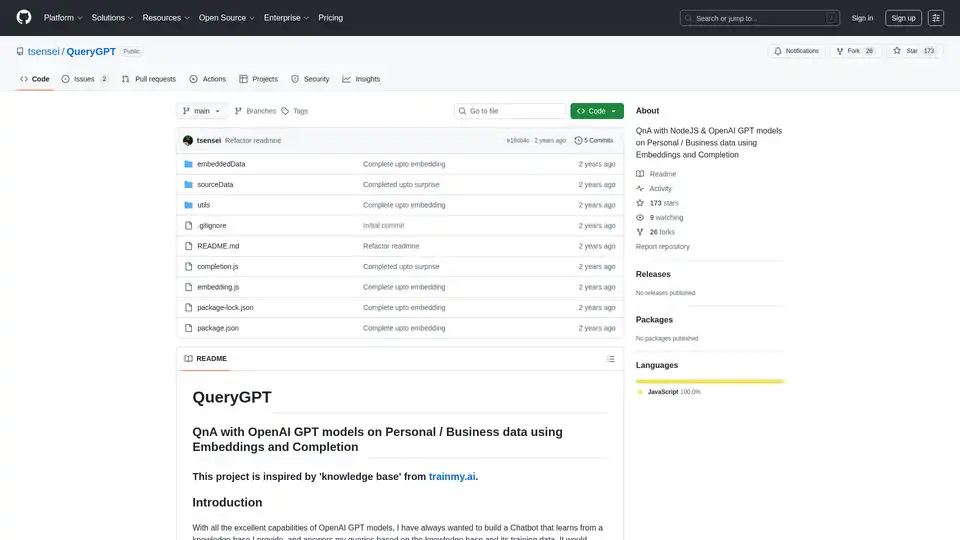
Task: Open the green Code dropdown
Action: [597, 111]
